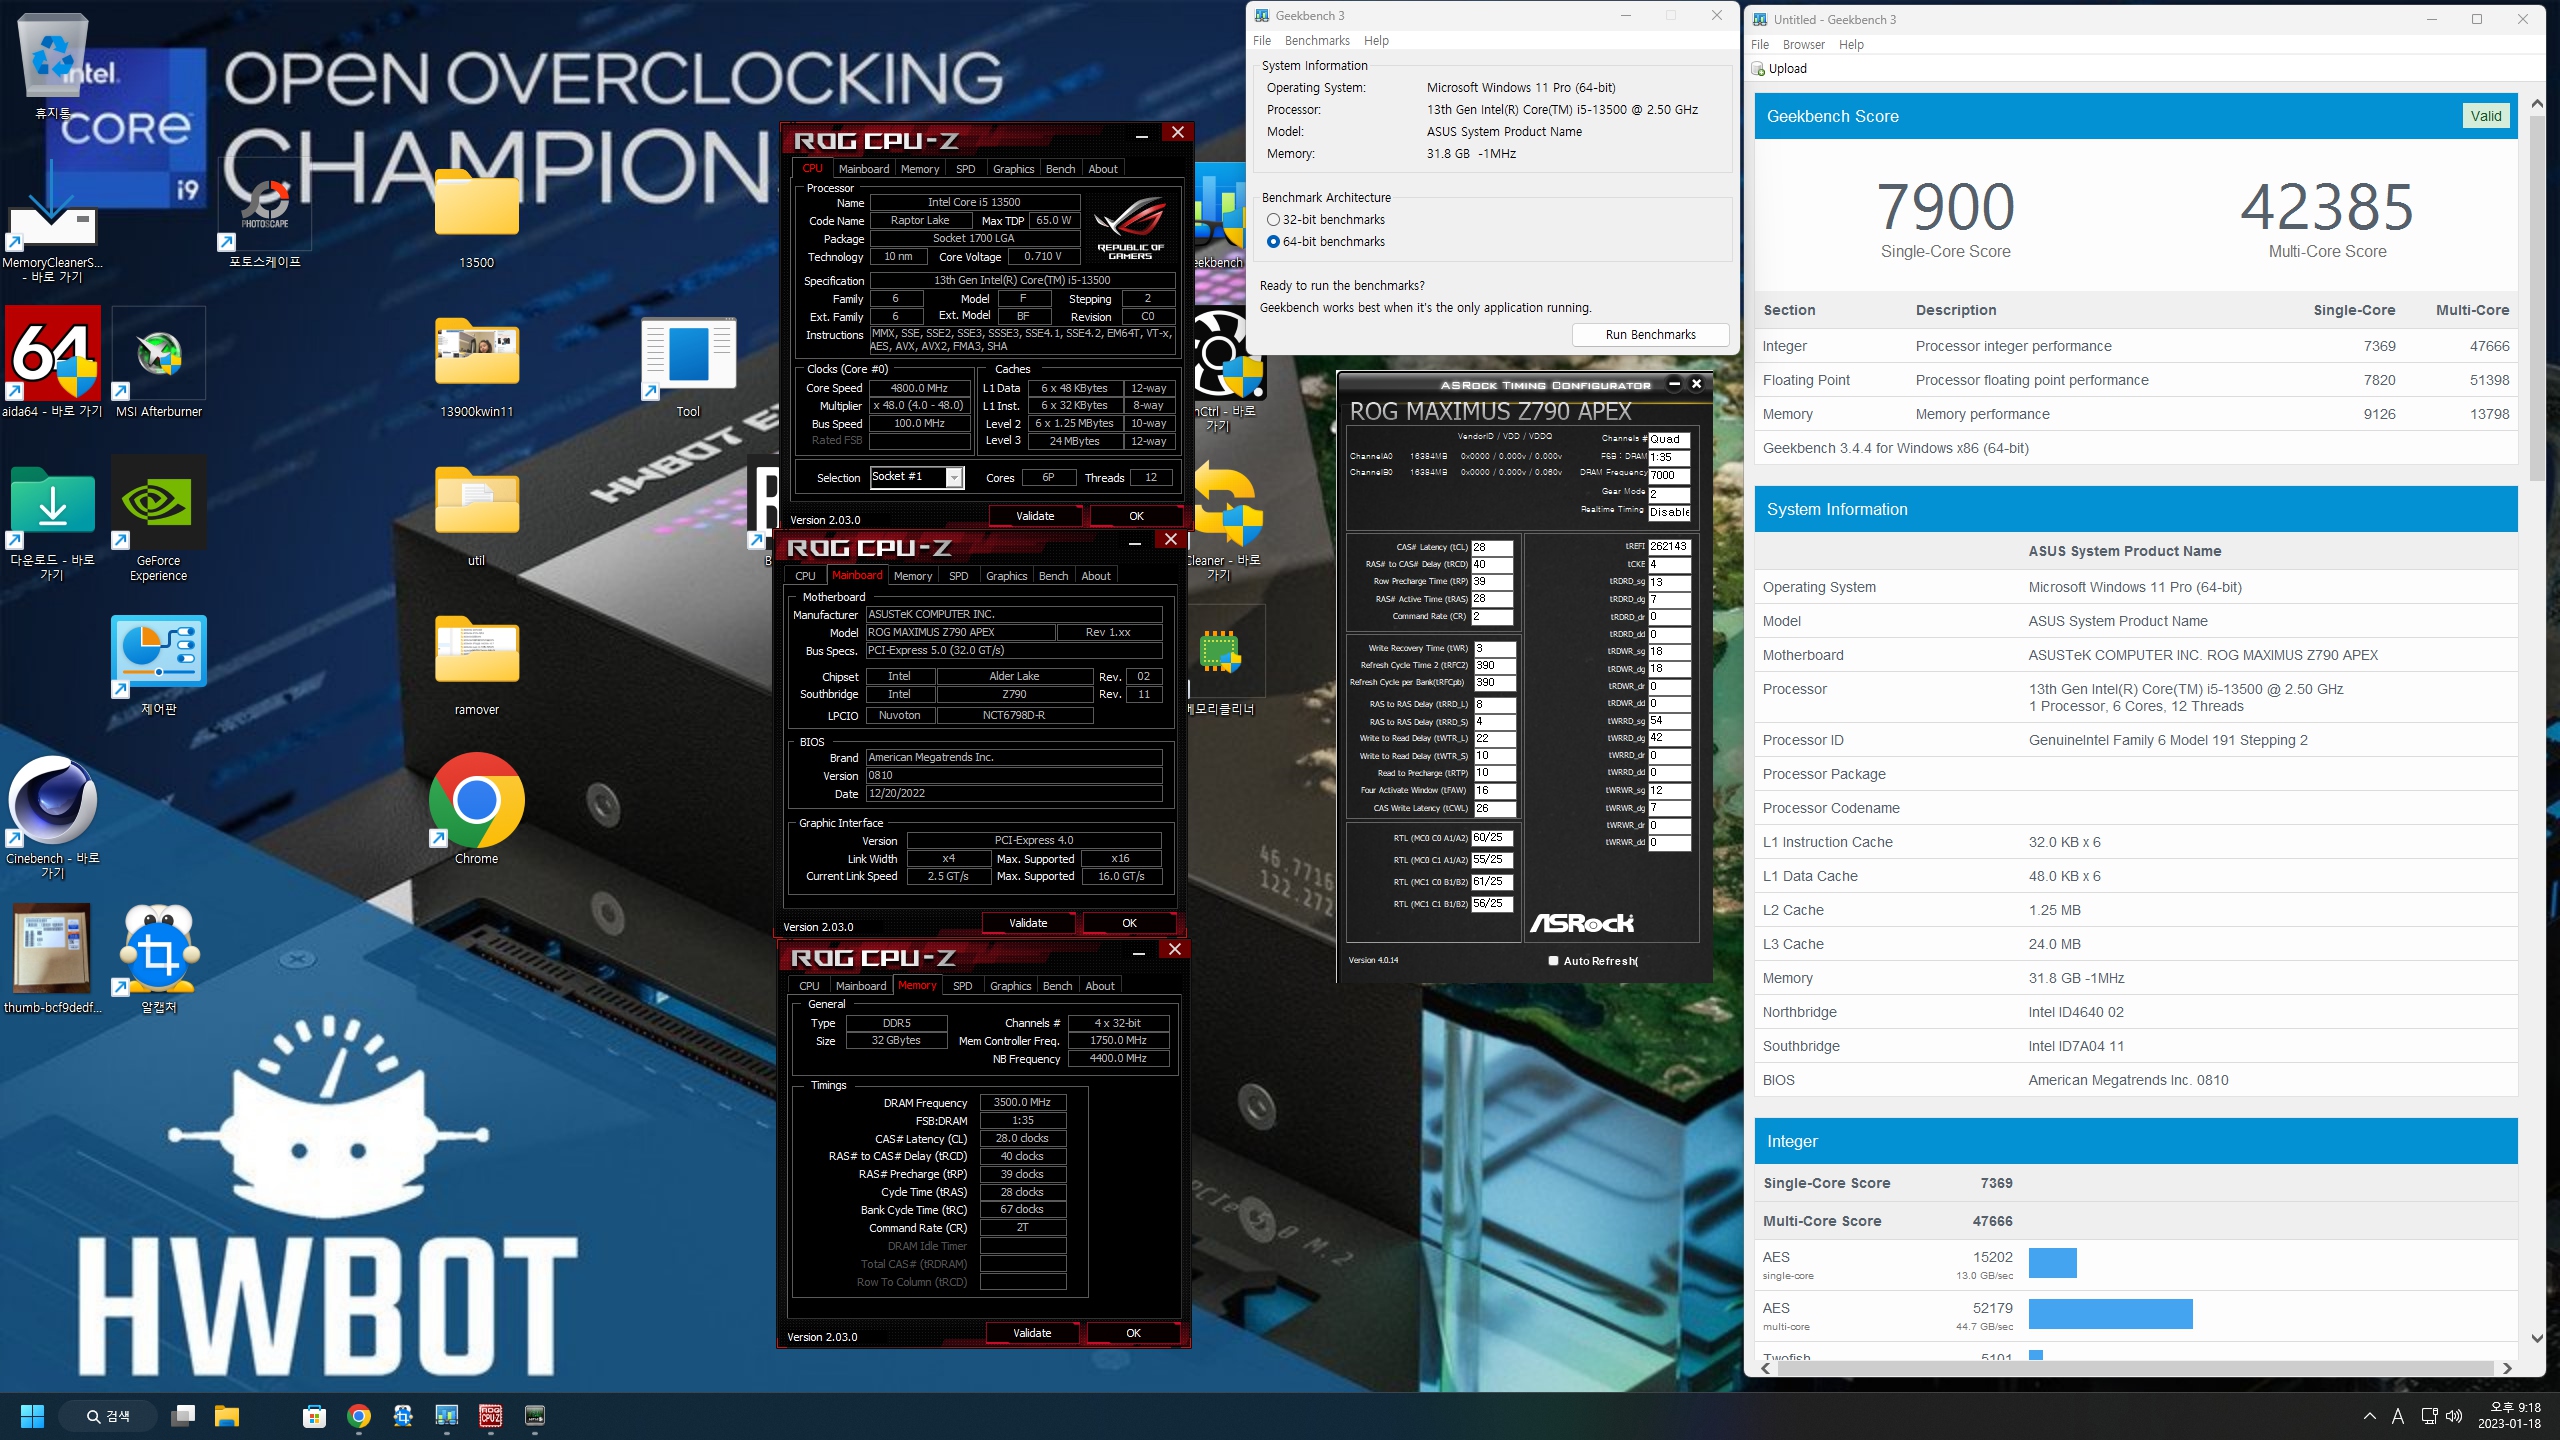Click the tREFI value field 262143
Image resolution: width=2560 pixels, height=1440 pixels.
coord(1669,546)
